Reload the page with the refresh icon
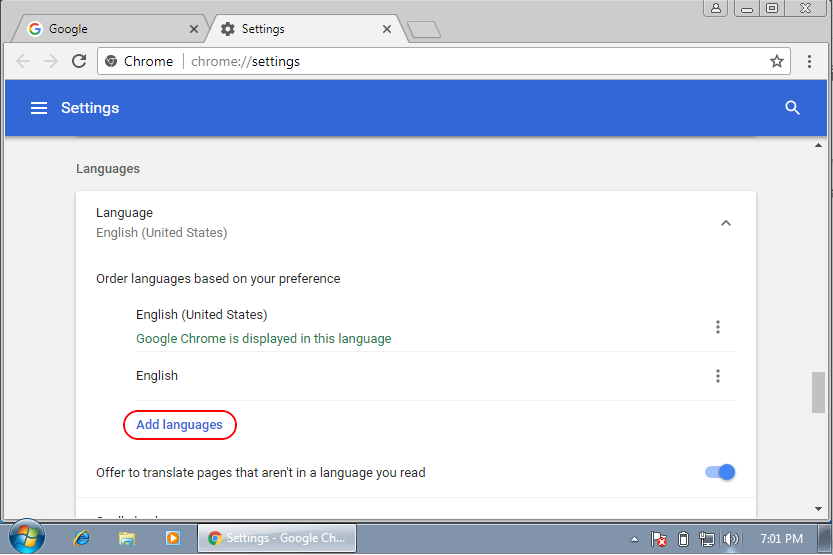The width and height of the screenshot is (833, 555). pyautogui.click(x=79, y=61)
